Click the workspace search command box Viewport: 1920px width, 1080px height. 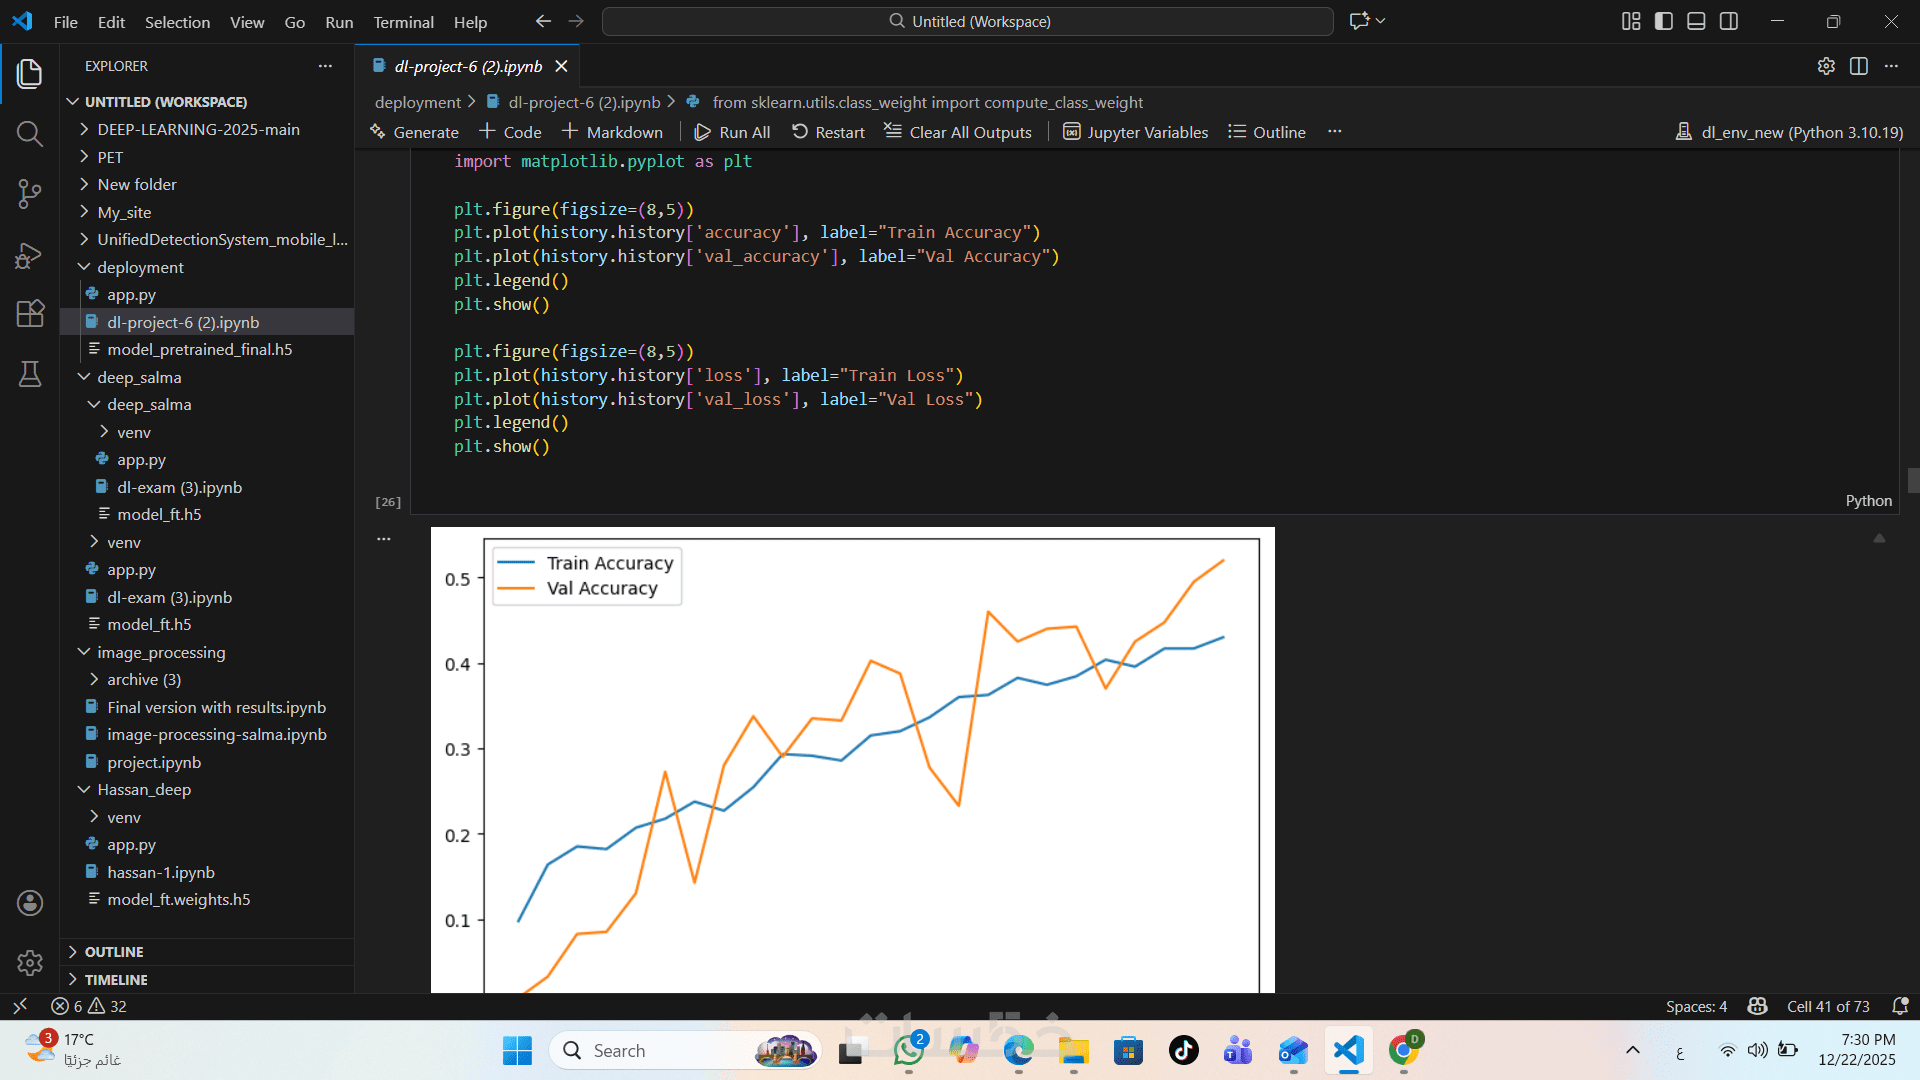pos(968,21)
